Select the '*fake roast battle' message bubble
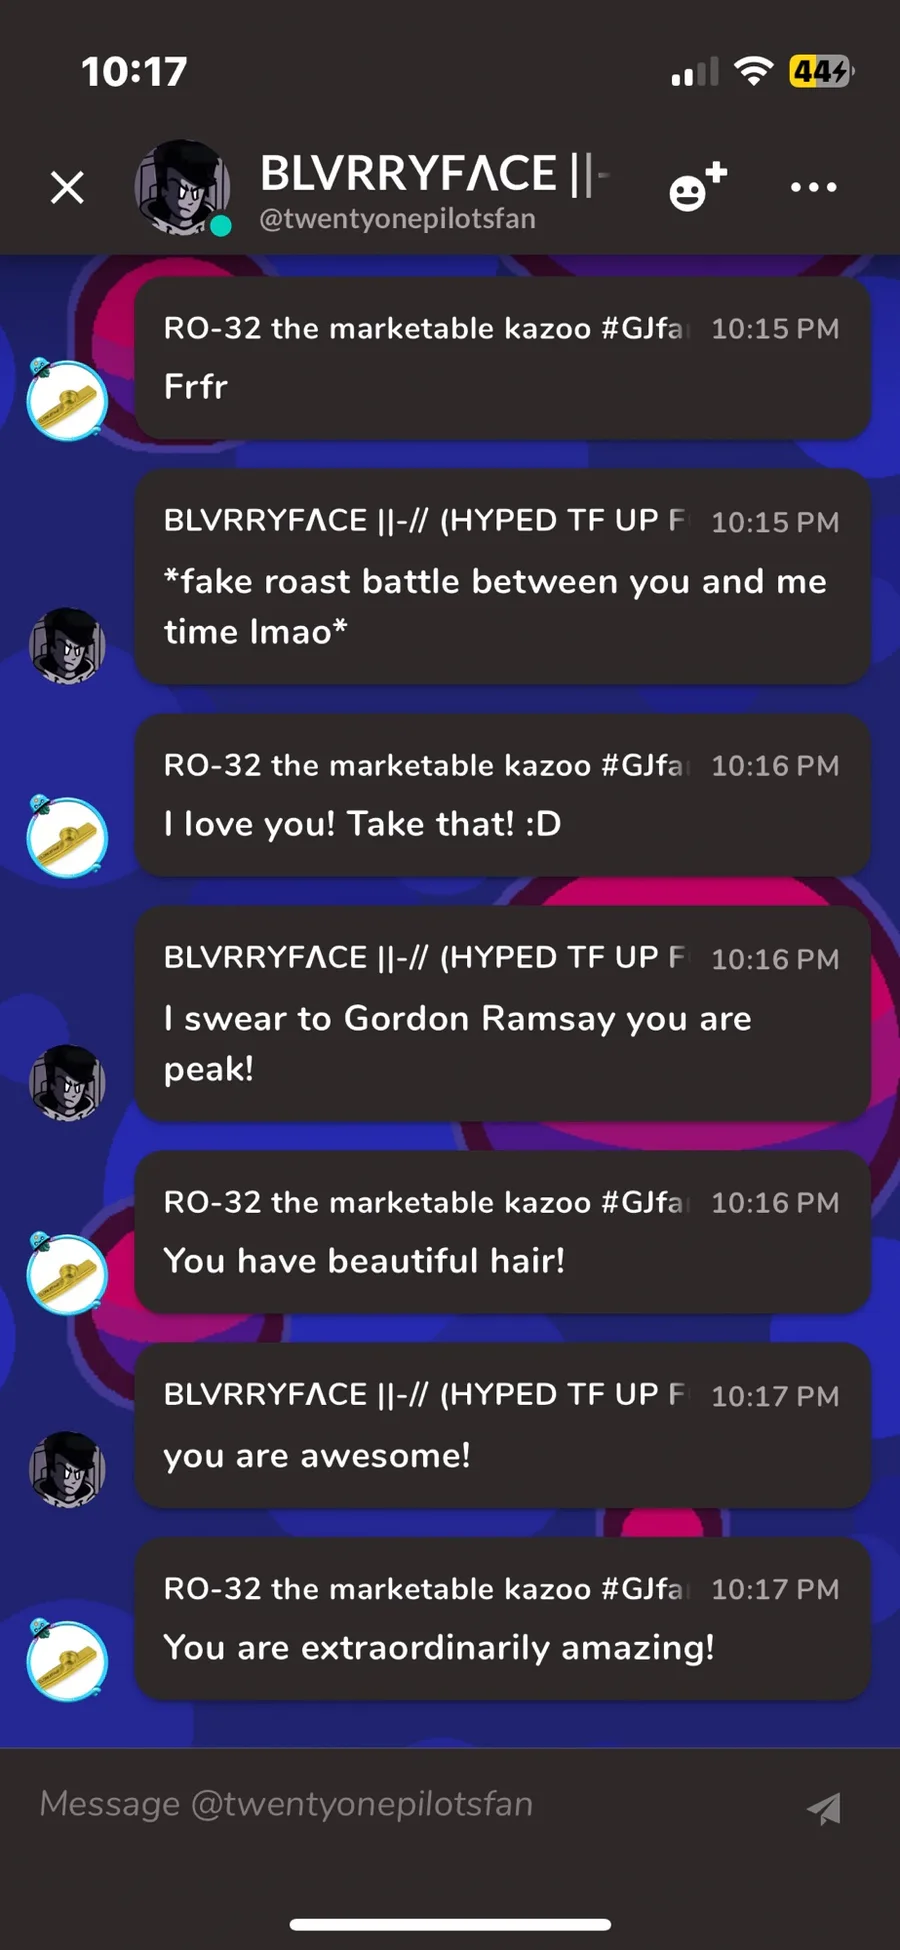 click(502, 577)
